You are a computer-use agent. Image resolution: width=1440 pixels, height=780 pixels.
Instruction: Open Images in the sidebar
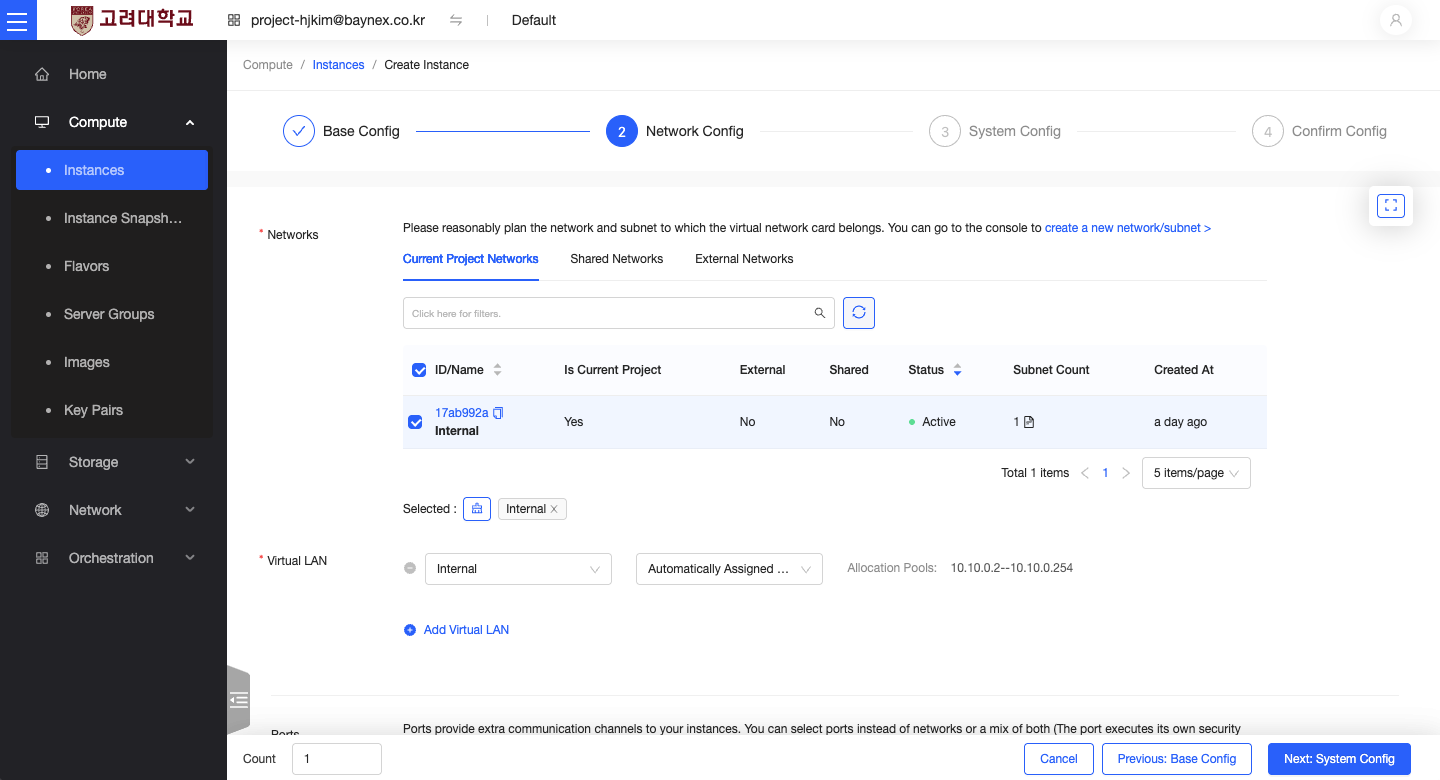(x=112, y=362)
